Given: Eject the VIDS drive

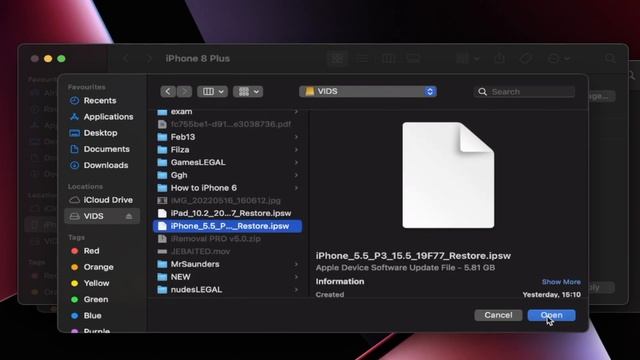Looking at the screenshot, I should point(129,216).
